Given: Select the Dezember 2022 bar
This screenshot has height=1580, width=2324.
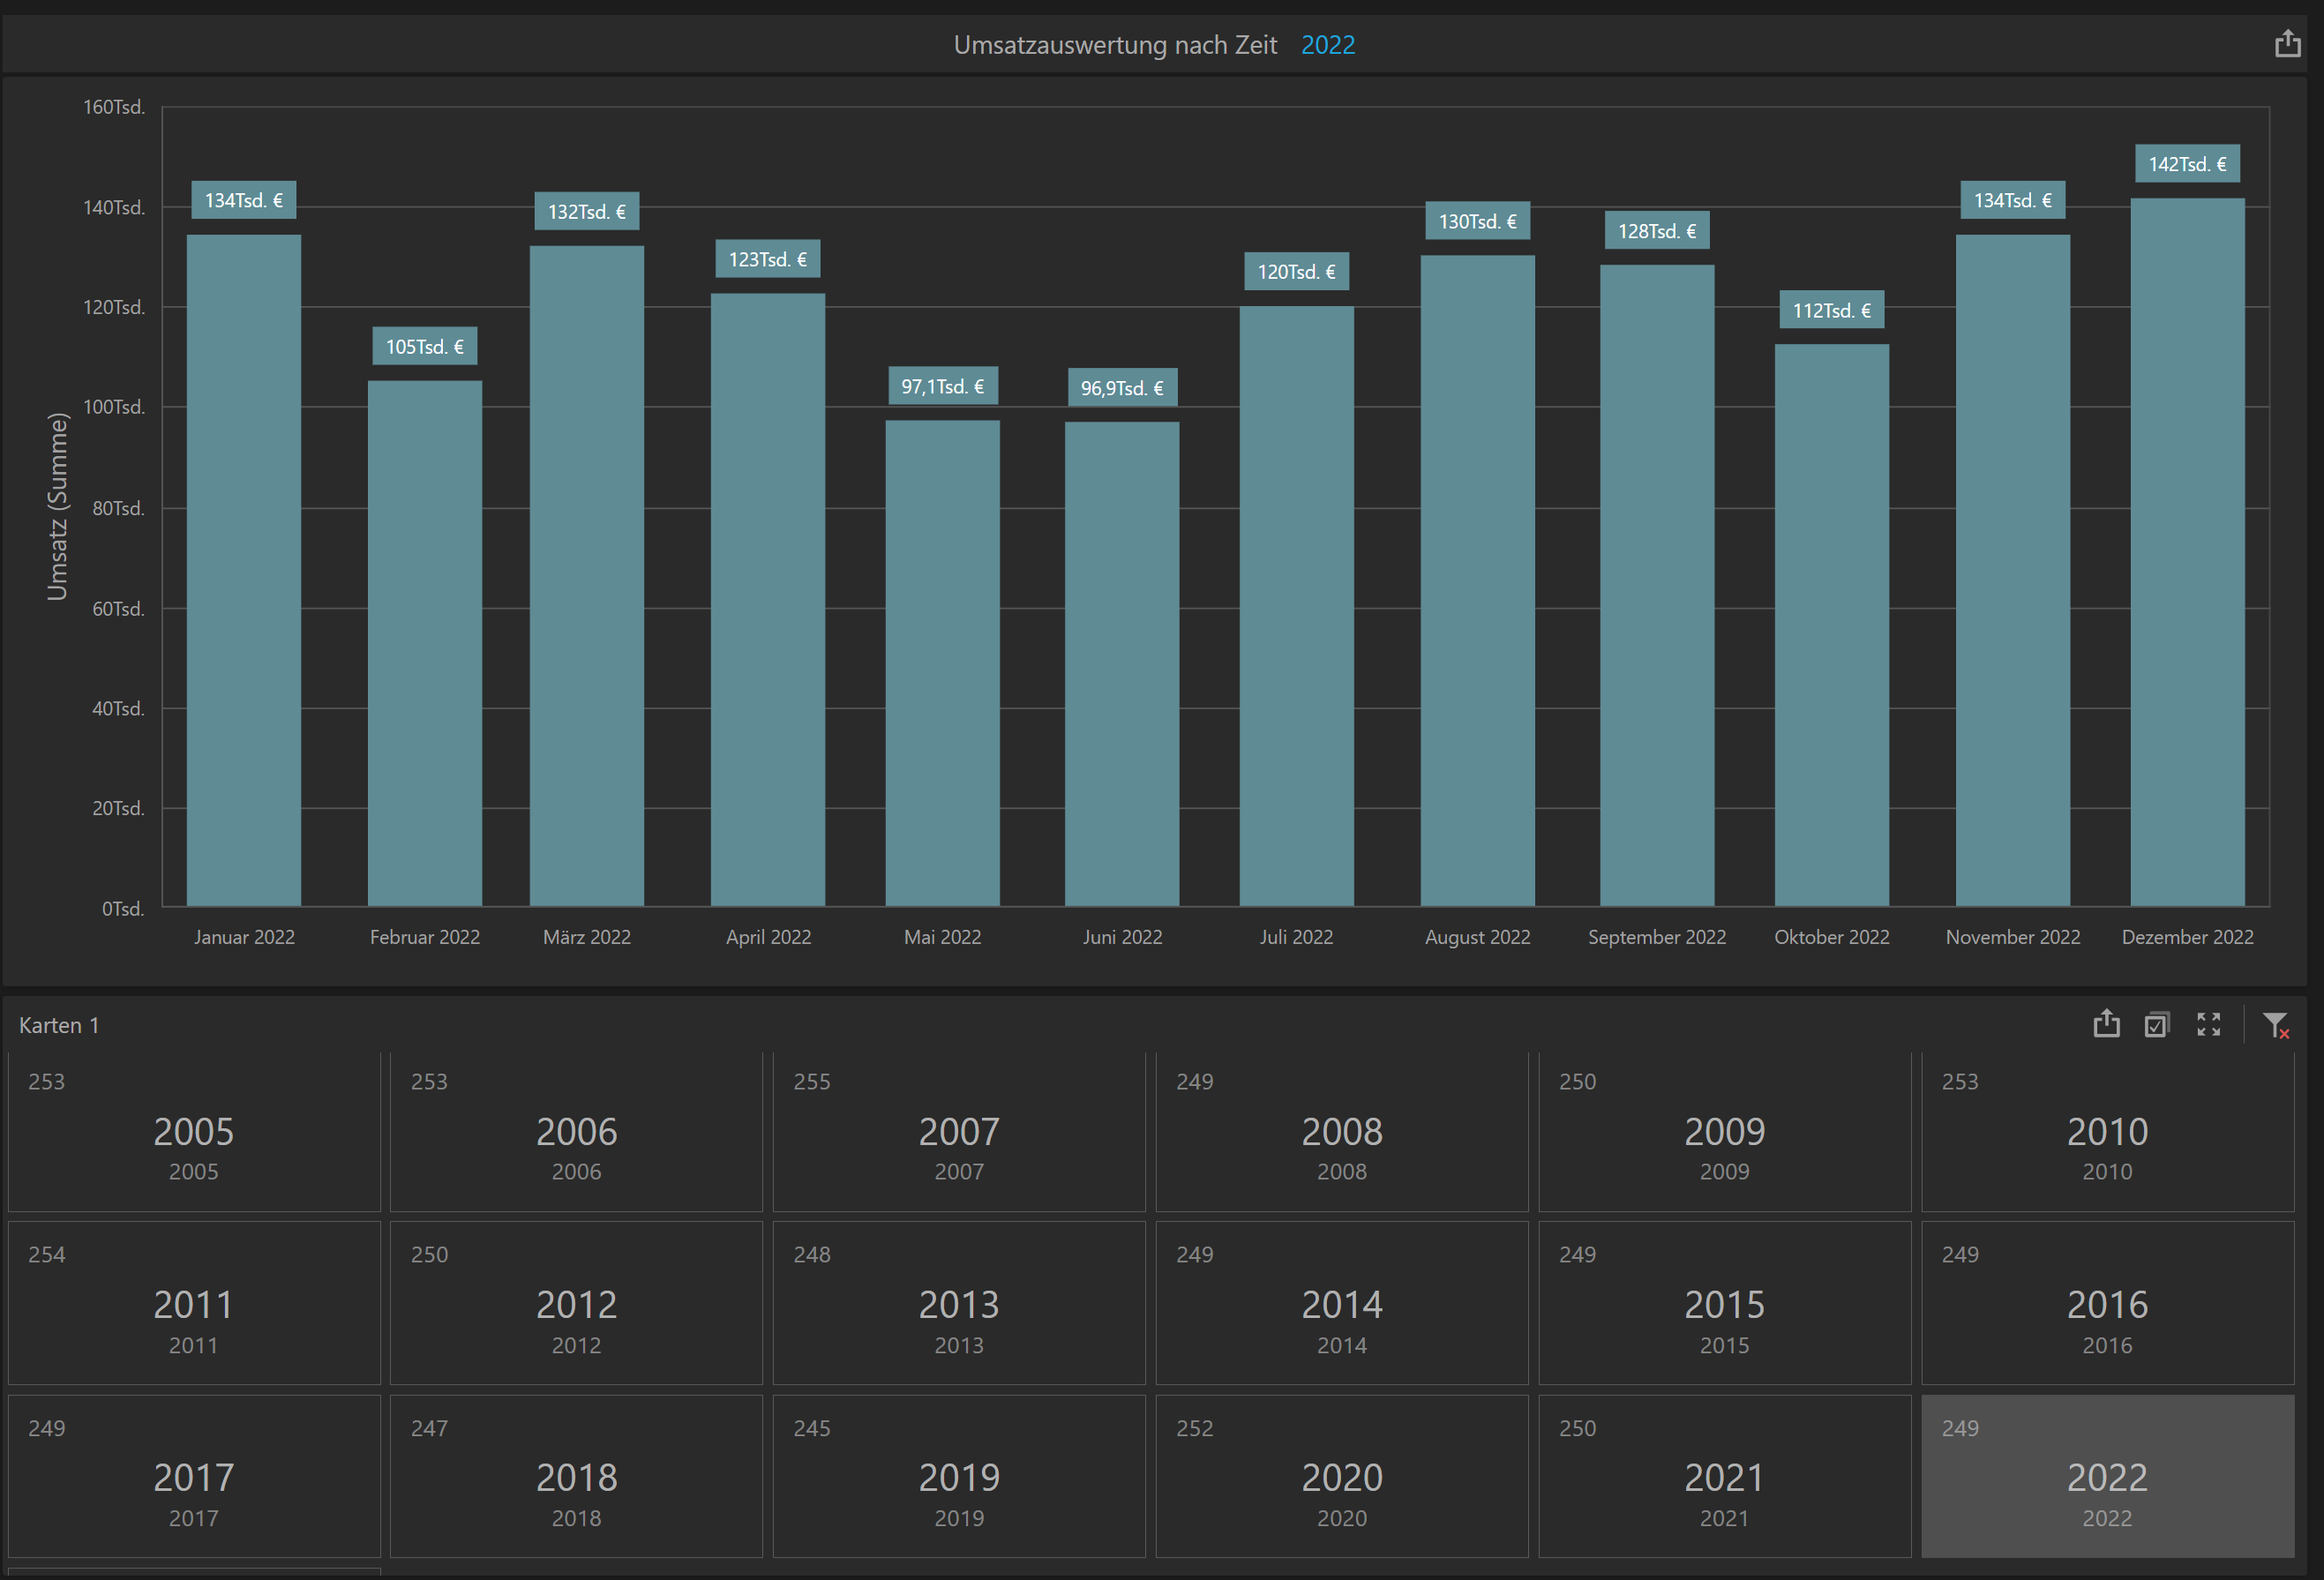Looking at the screenshot, I should (x=2188, y=553).
